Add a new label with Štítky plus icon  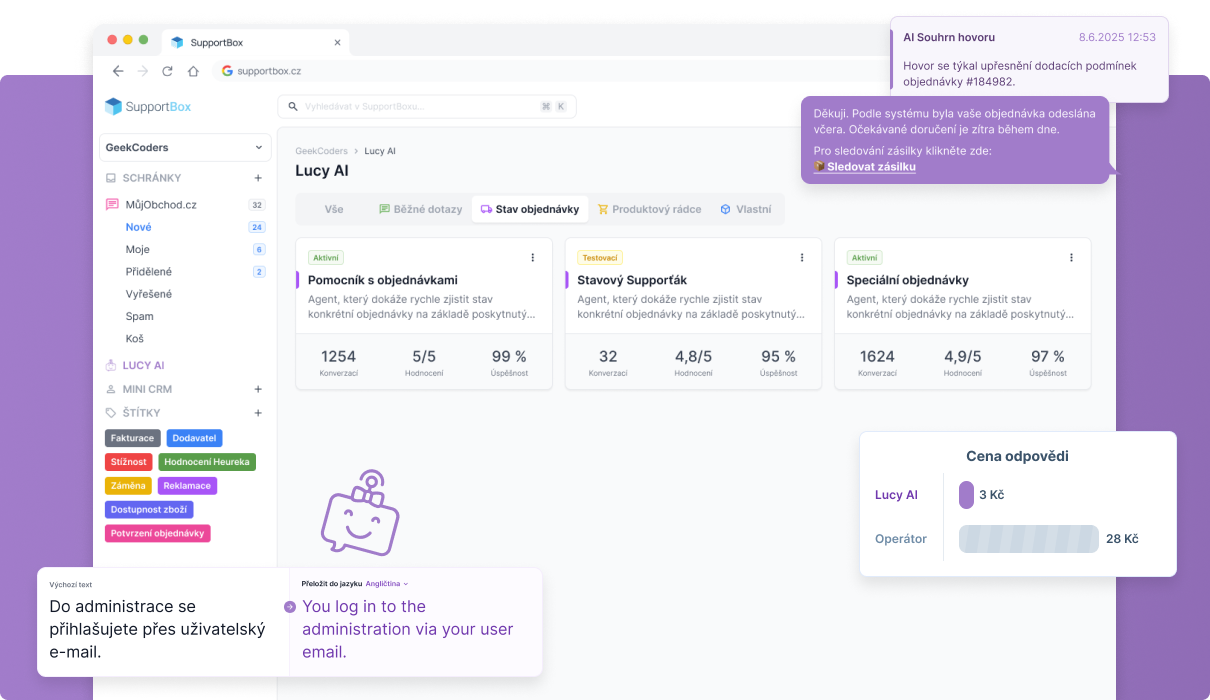258,413
